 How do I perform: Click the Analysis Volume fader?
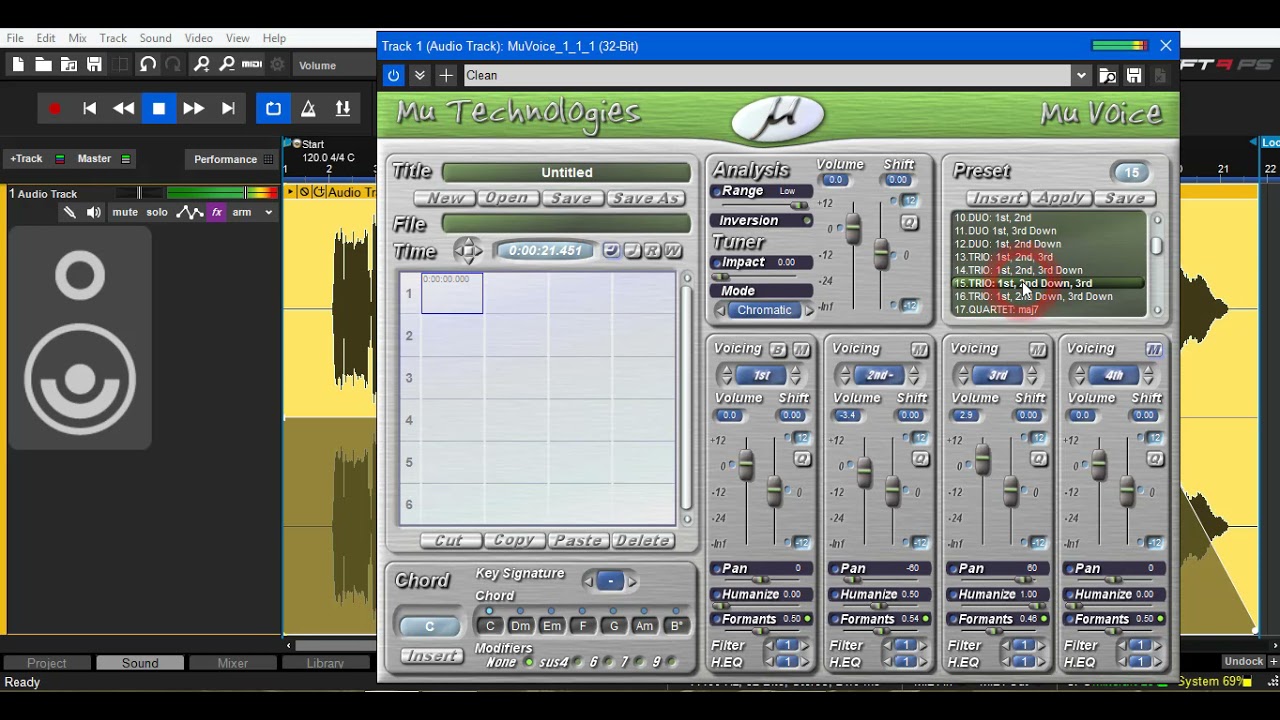[852, 231]
